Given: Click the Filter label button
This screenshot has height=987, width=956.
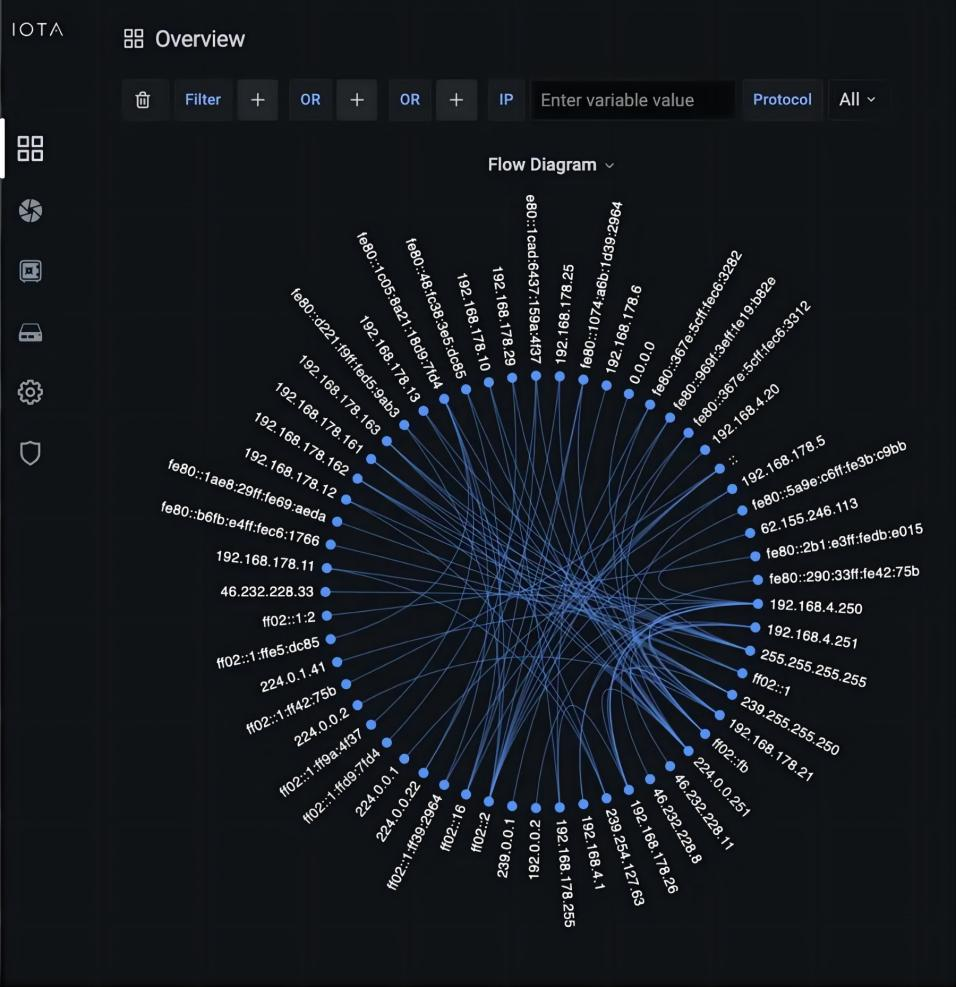Looking at the screenshot, I should pyautogui.click(x=203, y=100).
